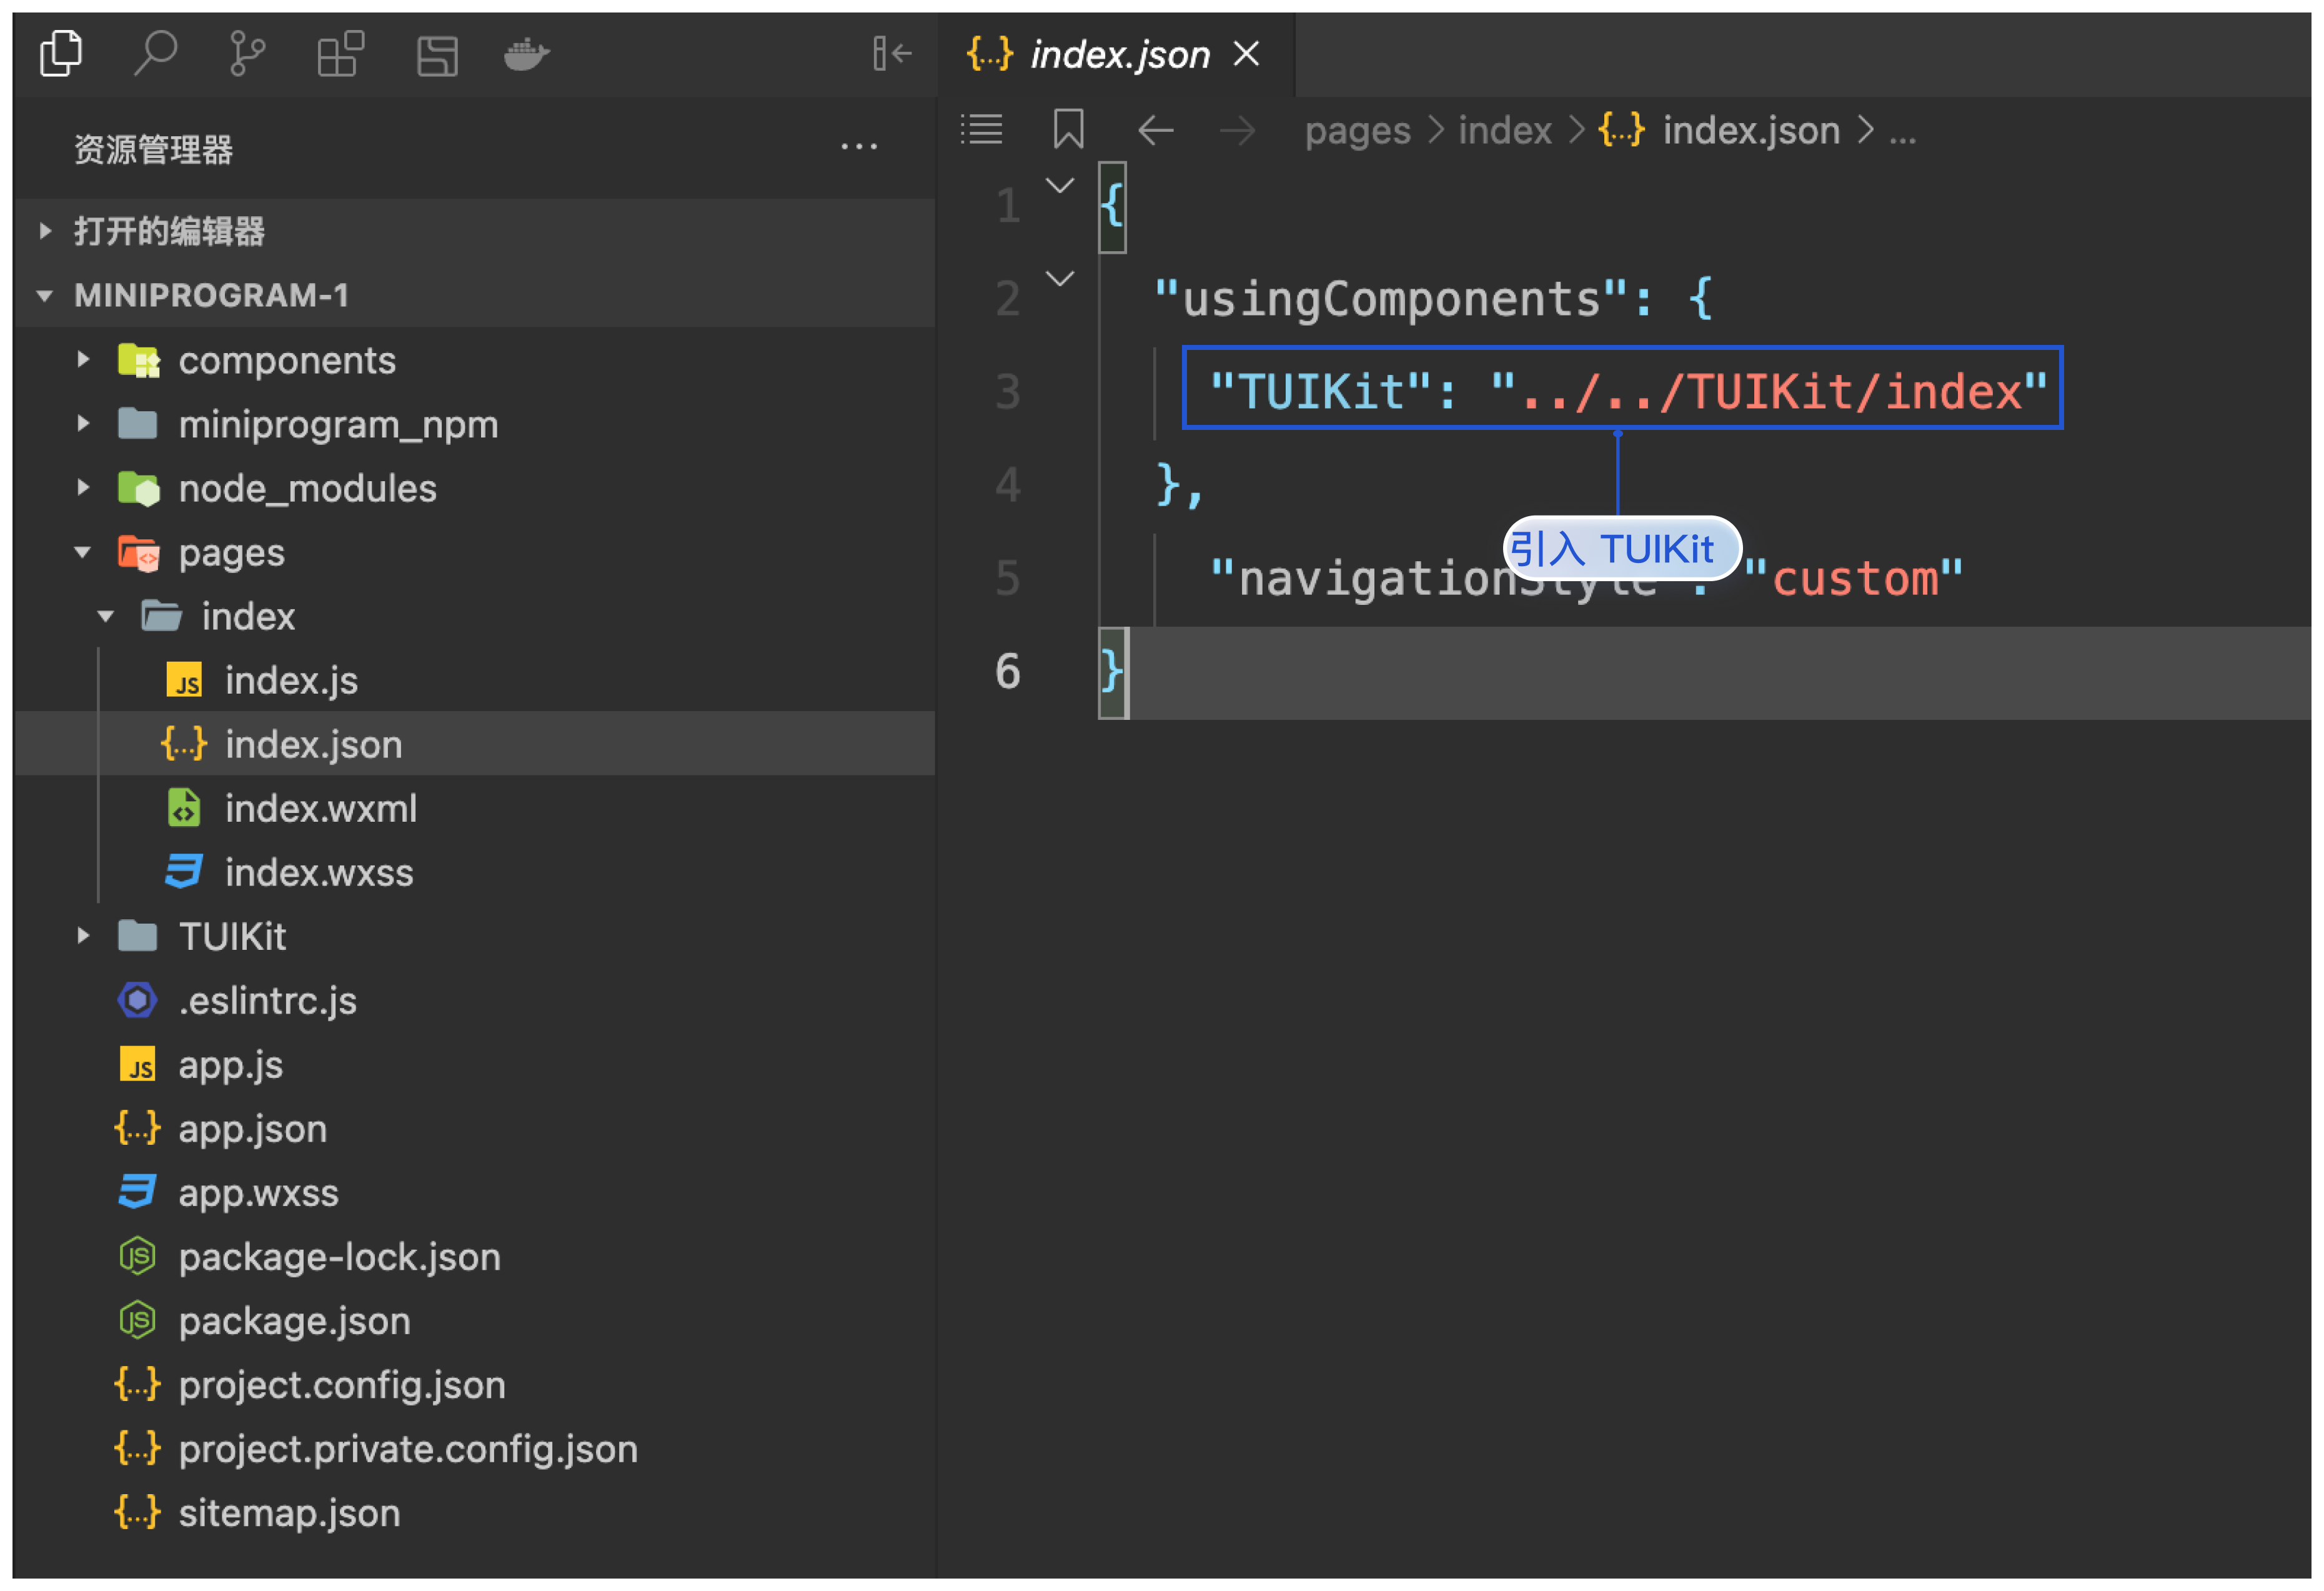Open package-lock.json file
The image size is (2324, 1591).
pyautogui.click(x=475, y=1256)
